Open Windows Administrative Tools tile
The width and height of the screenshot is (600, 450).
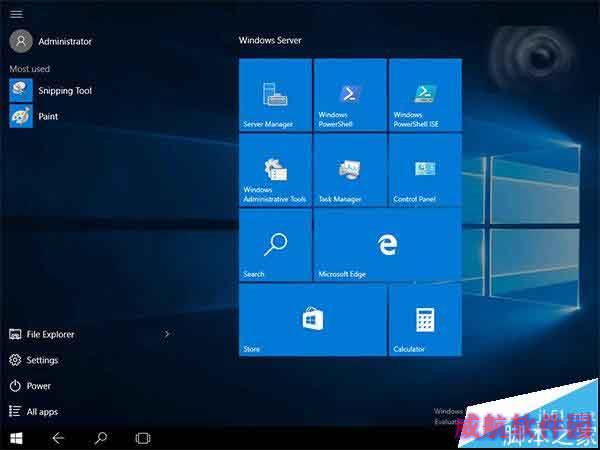pos(275,170)
